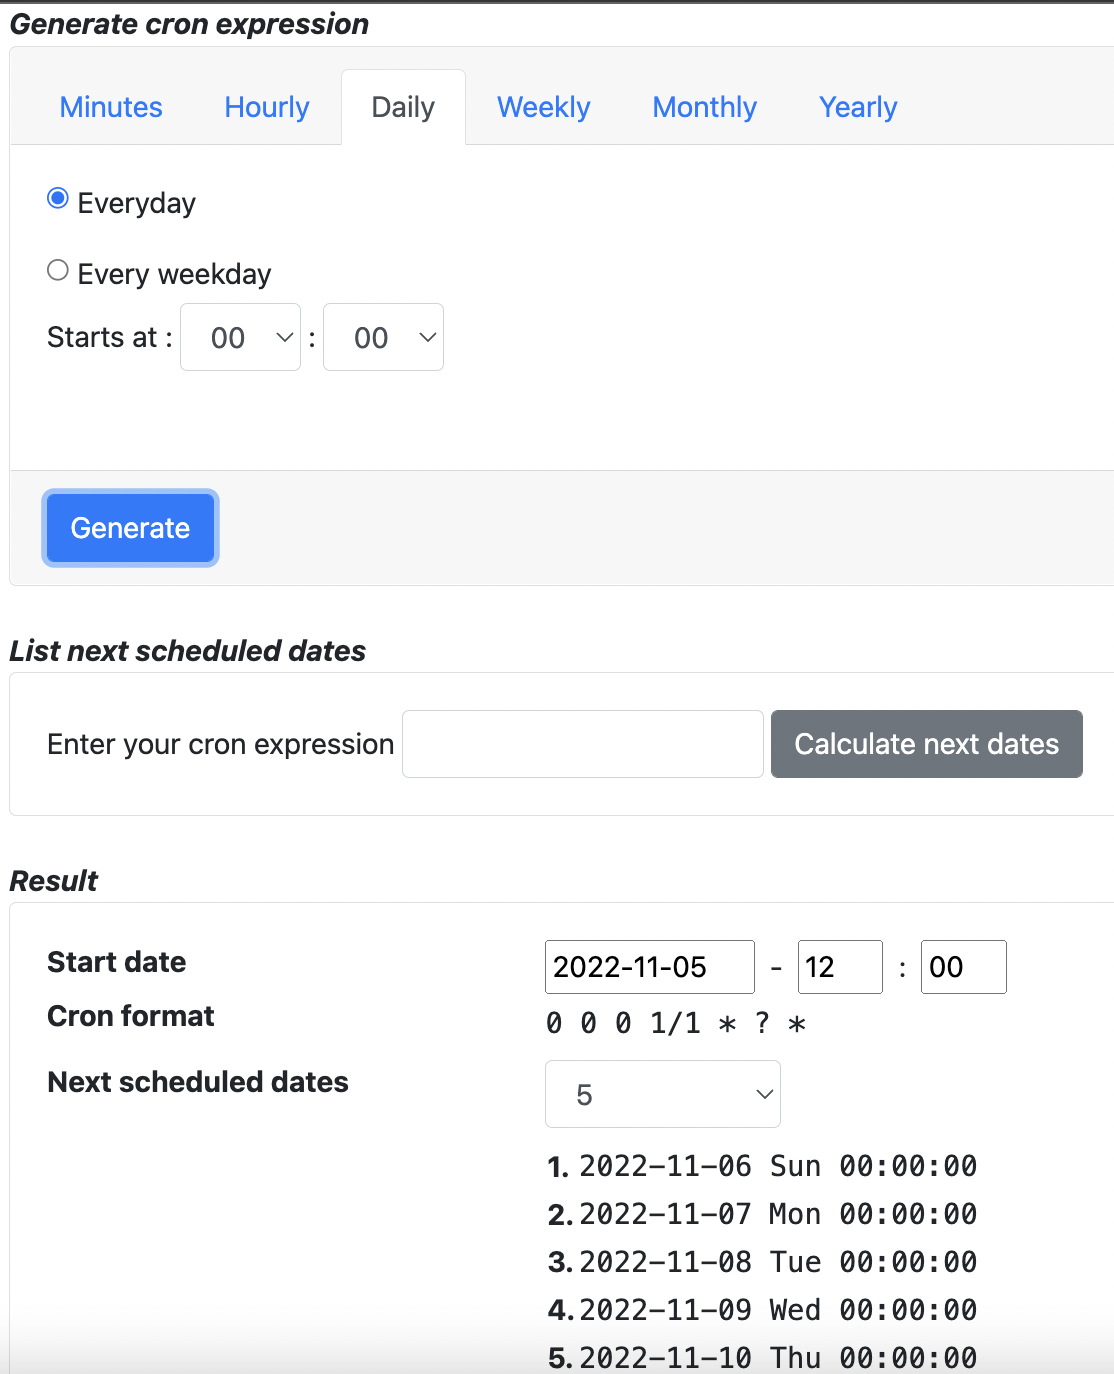Open the Monthly tab

tap(705, 107)
